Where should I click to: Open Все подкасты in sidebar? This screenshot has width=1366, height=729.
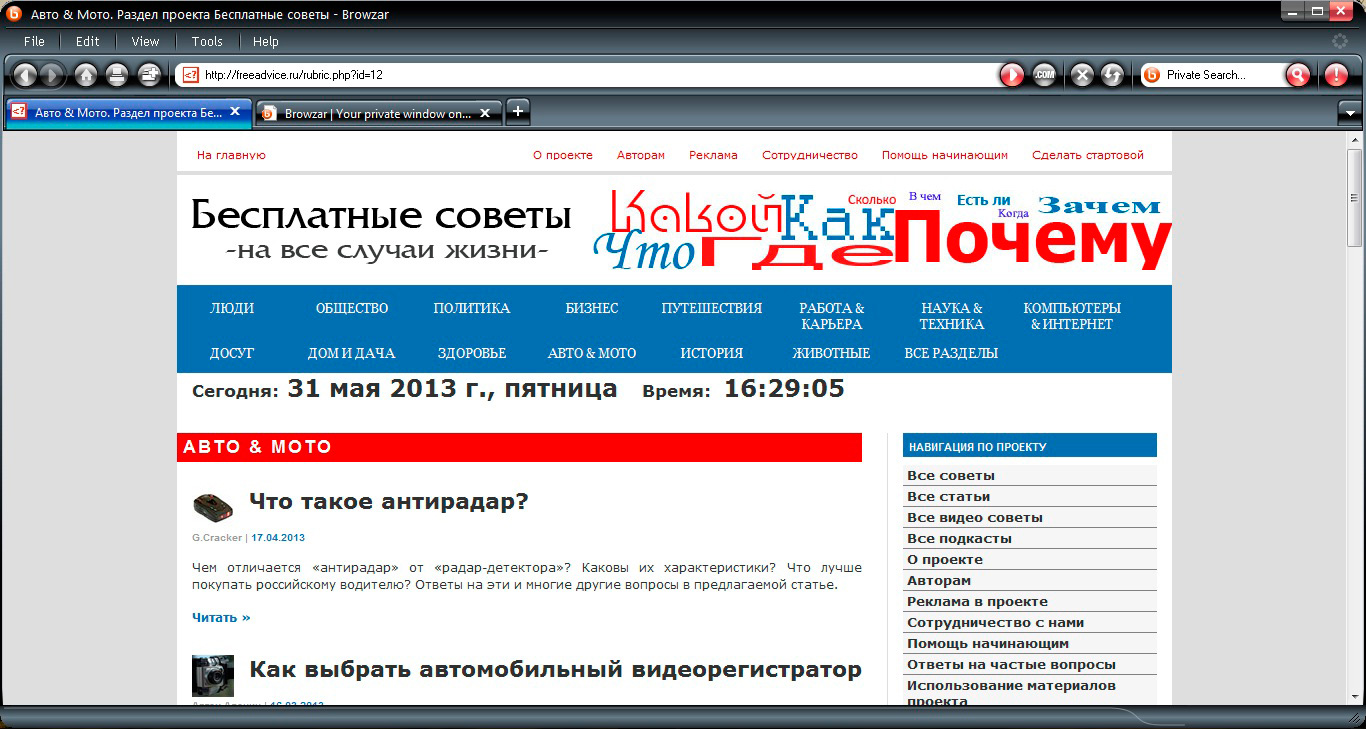tap(959, 539)
